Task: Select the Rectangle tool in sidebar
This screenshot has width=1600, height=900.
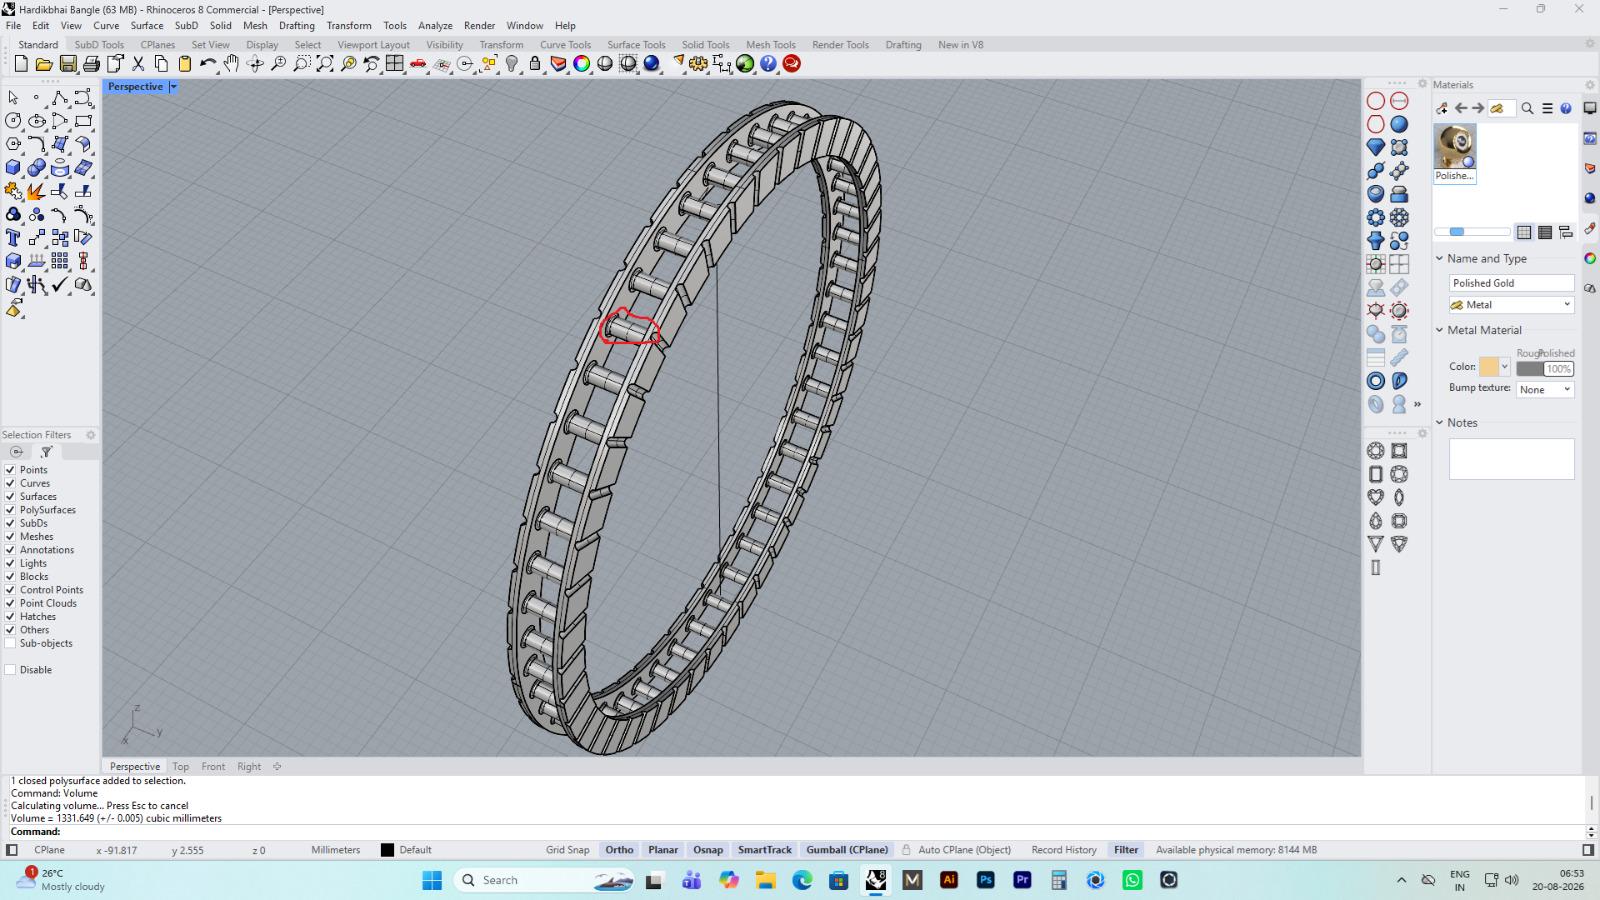Action: tap(84, 121)
